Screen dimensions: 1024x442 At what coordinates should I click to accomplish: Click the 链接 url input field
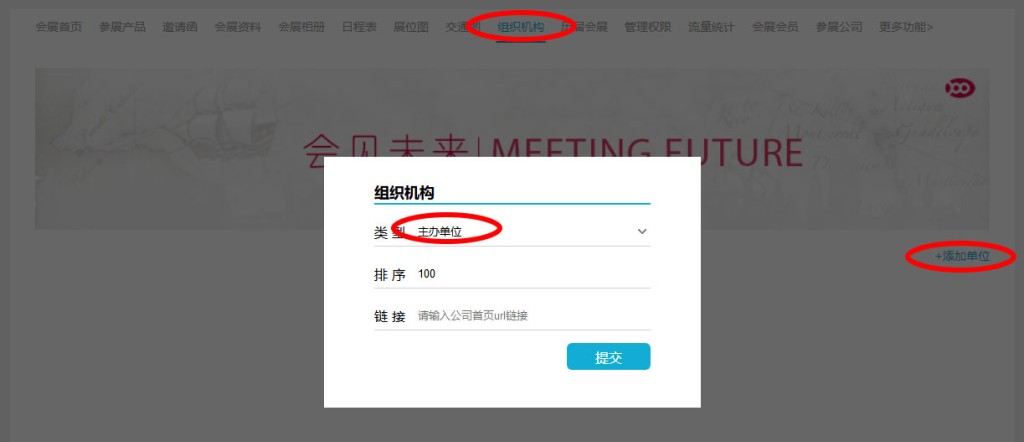pos(533,316)
